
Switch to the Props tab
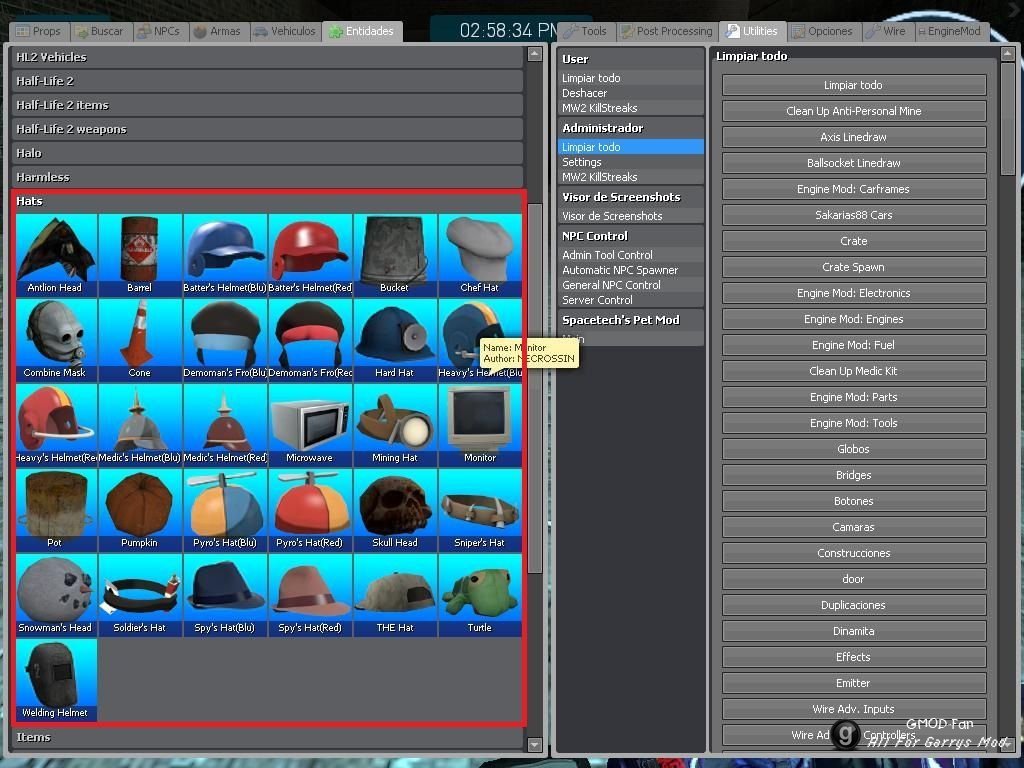[38, 31]
